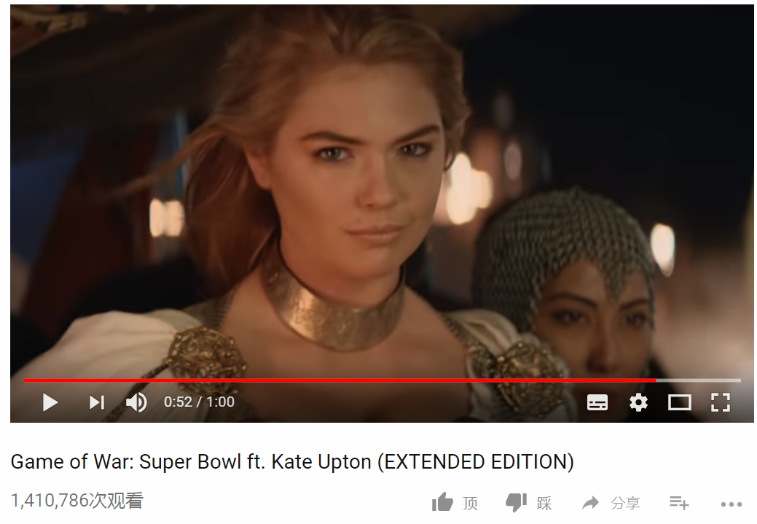Skip to the next video
The height and width of the screenshot is (524, 757).
(97, 402)
